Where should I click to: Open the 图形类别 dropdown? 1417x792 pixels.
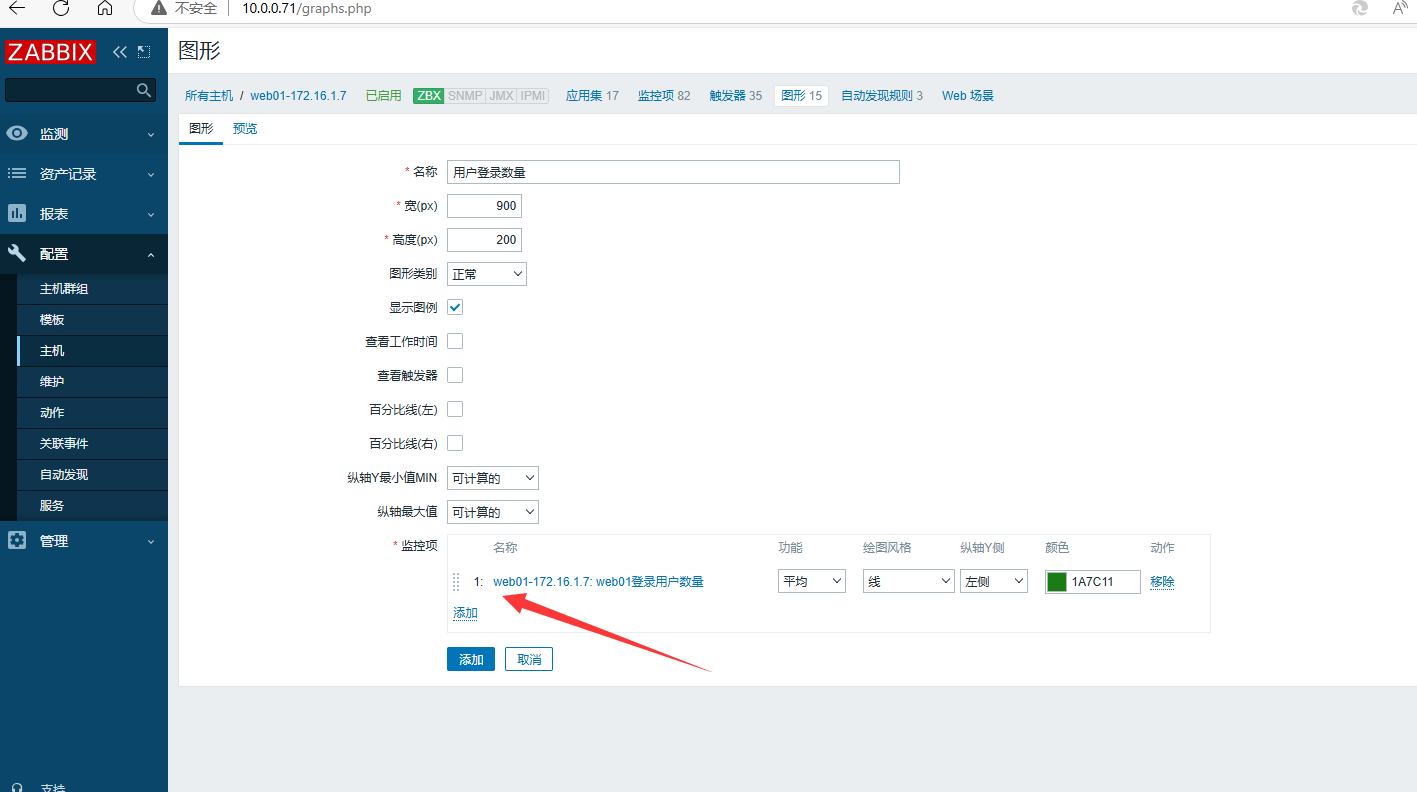[x=487, y=274]
